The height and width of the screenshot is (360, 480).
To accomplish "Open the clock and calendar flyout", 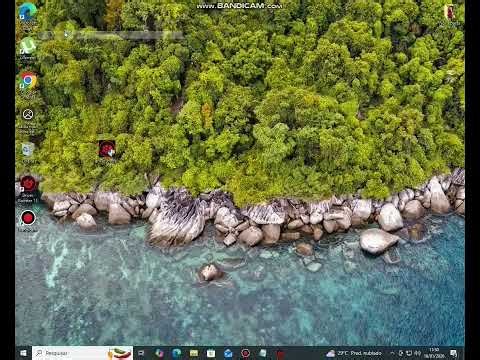I will tap(434, 353).
